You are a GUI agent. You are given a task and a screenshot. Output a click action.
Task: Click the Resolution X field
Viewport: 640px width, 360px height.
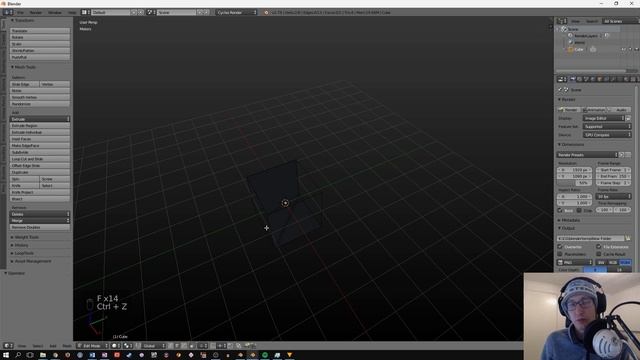pyautogui.click(x=574, y=169)
